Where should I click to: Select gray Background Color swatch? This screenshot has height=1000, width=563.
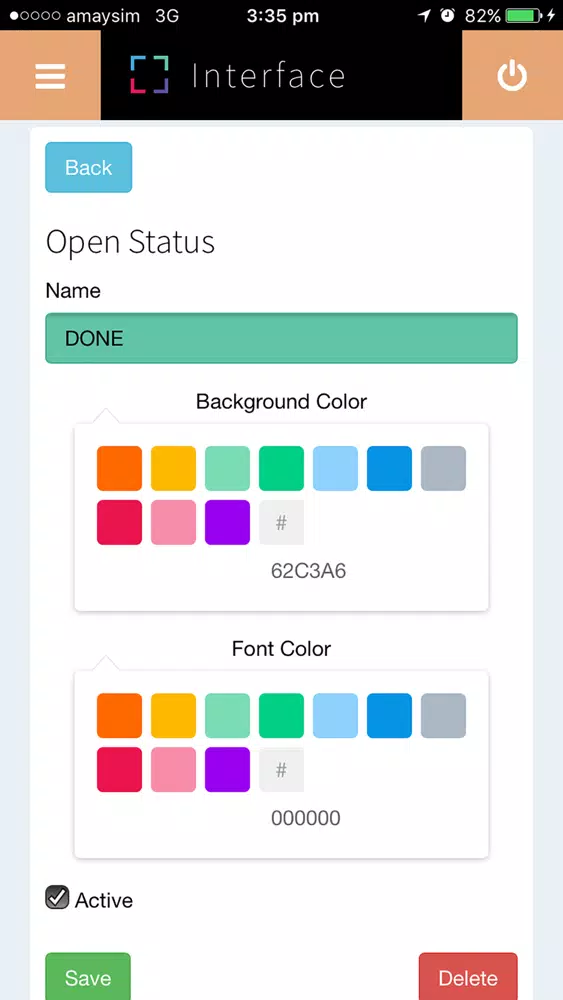pos(443,468)
